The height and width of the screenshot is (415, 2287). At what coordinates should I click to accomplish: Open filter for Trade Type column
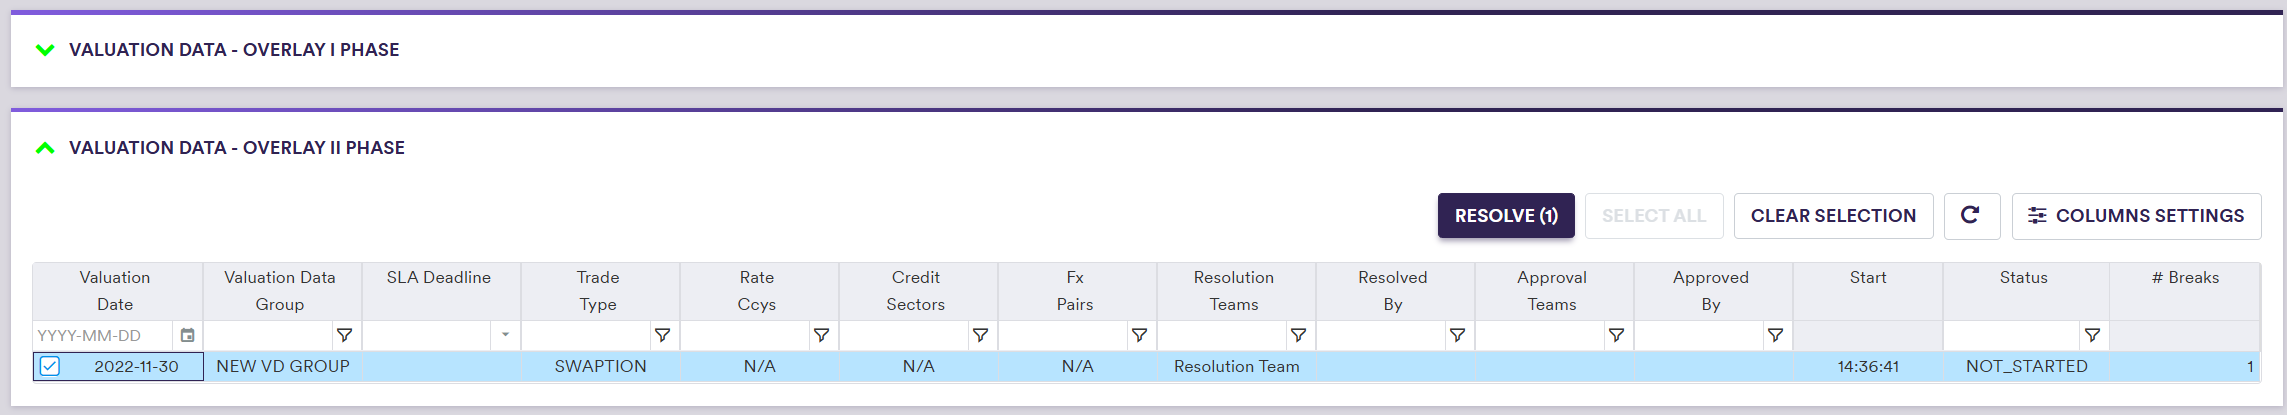[x=662, y=335]
